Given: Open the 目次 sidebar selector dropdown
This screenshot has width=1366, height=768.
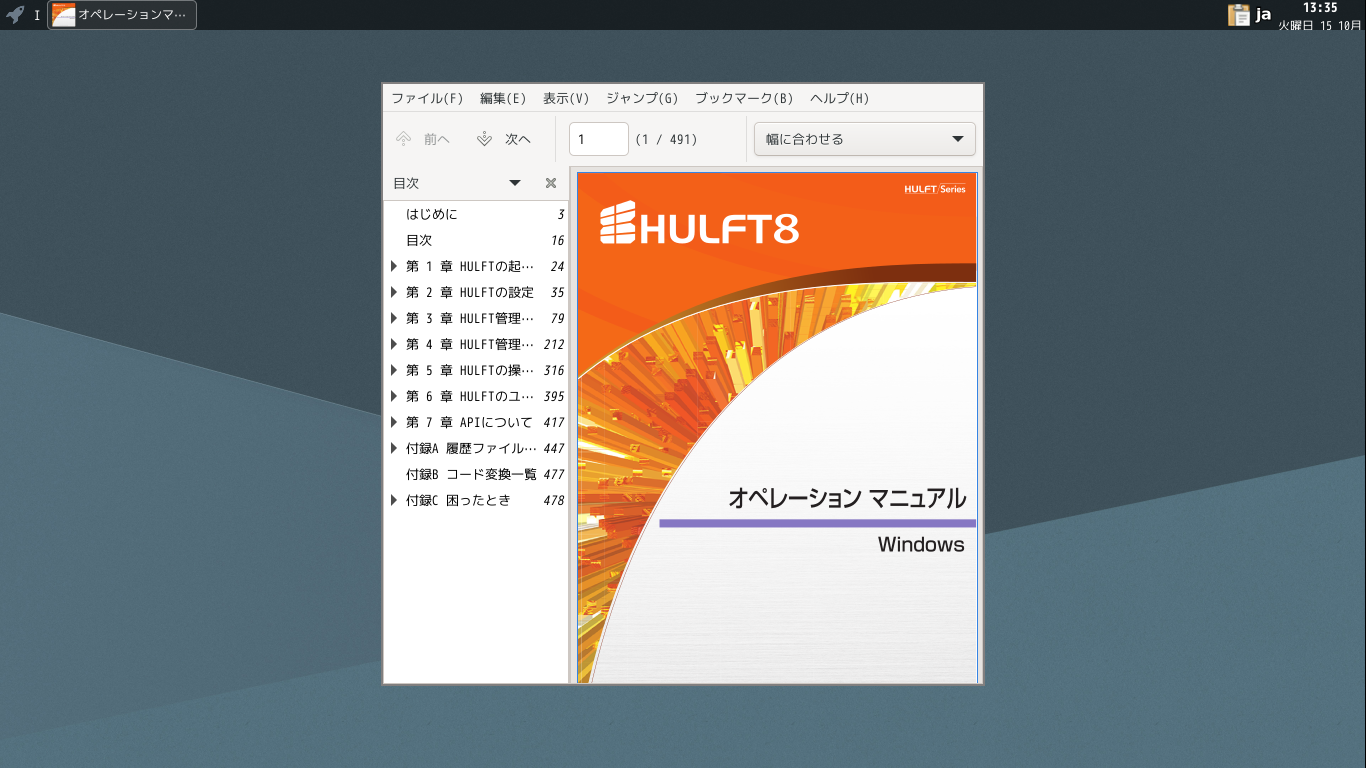Looking at the screenshot, I should [x=457, y=183].
